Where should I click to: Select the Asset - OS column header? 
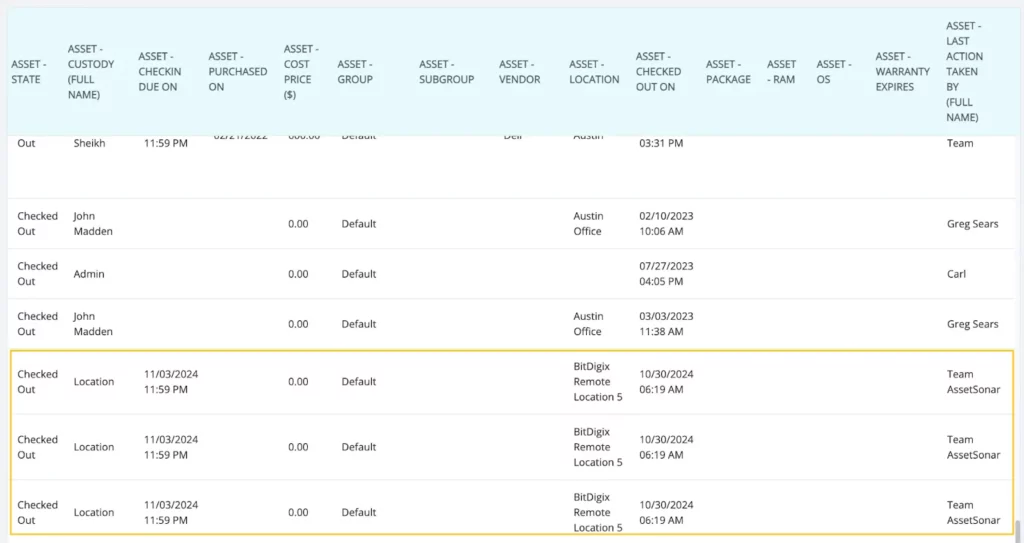click(833, 72)
